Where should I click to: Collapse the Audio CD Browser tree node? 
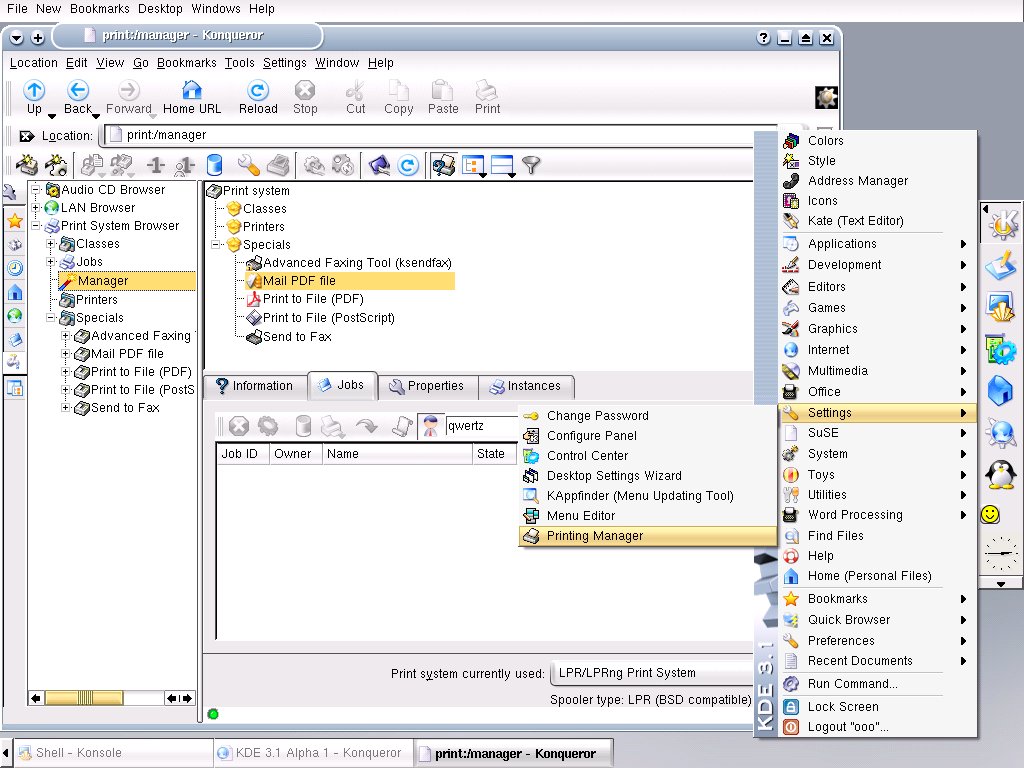37,190
